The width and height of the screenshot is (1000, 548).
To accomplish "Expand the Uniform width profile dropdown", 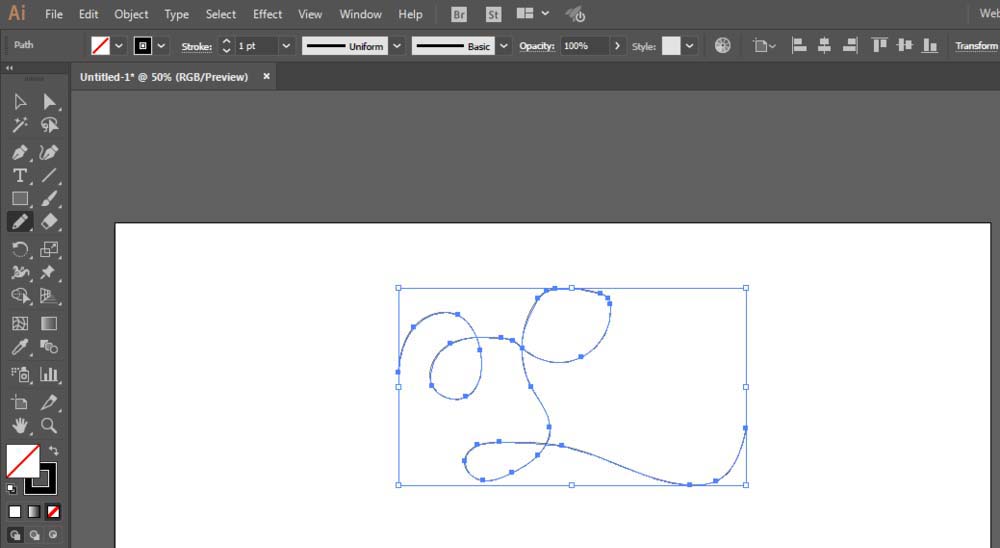I will pos(397,46).
